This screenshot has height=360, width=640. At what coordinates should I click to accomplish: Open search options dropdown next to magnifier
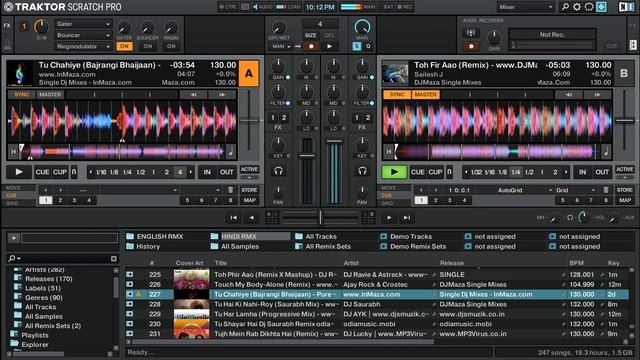[19, 258]
